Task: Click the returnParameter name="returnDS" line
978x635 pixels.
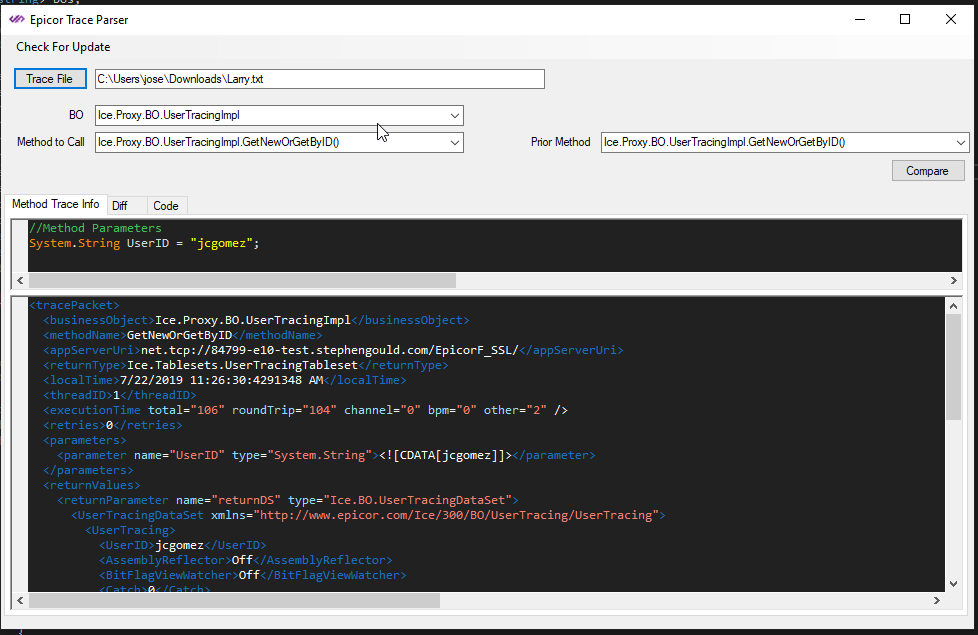Action: (x=288, y=500)
